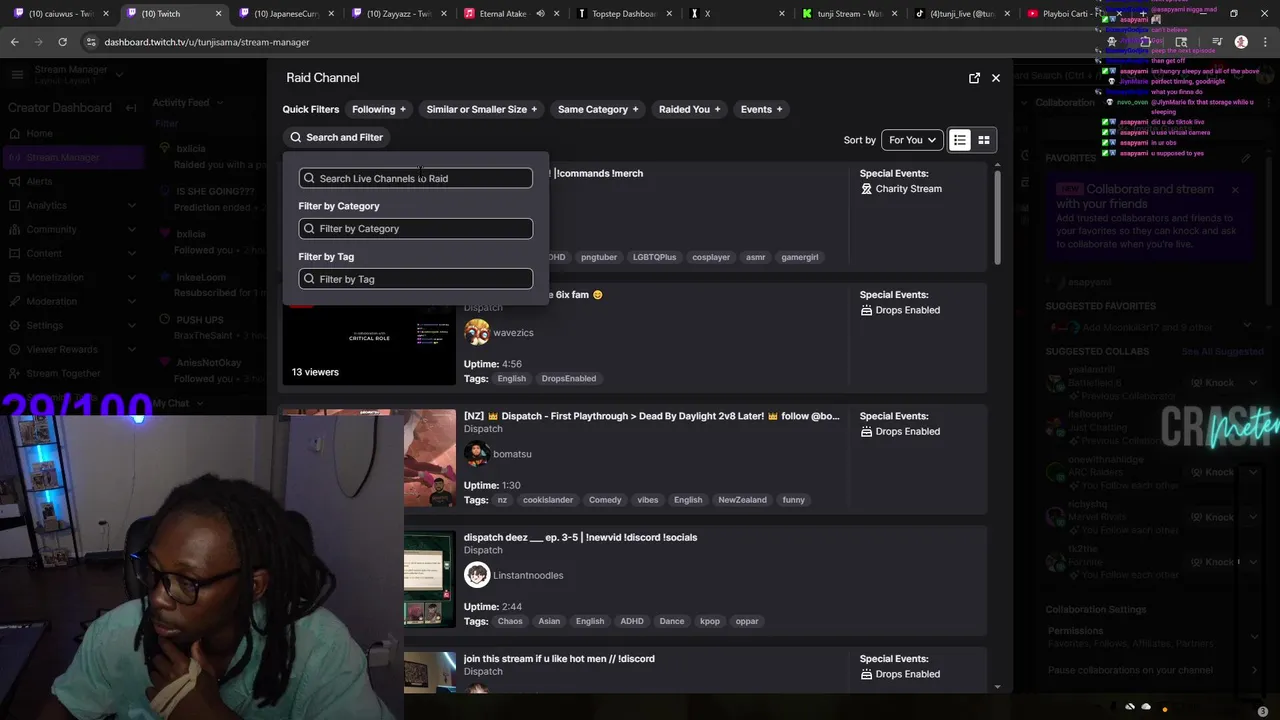Click Drops Enabled icon on bomatsu row
Image resolution: width=1280 pixels, height=720 pixels.
tap(866, 431)
